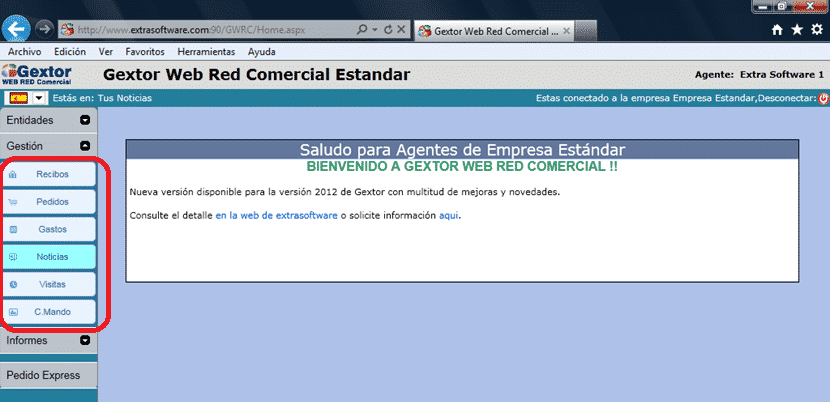Go back with the browser back arrow
Image resolution: width=830 pixels, height=402 pixels.
[x=16, y=30]
